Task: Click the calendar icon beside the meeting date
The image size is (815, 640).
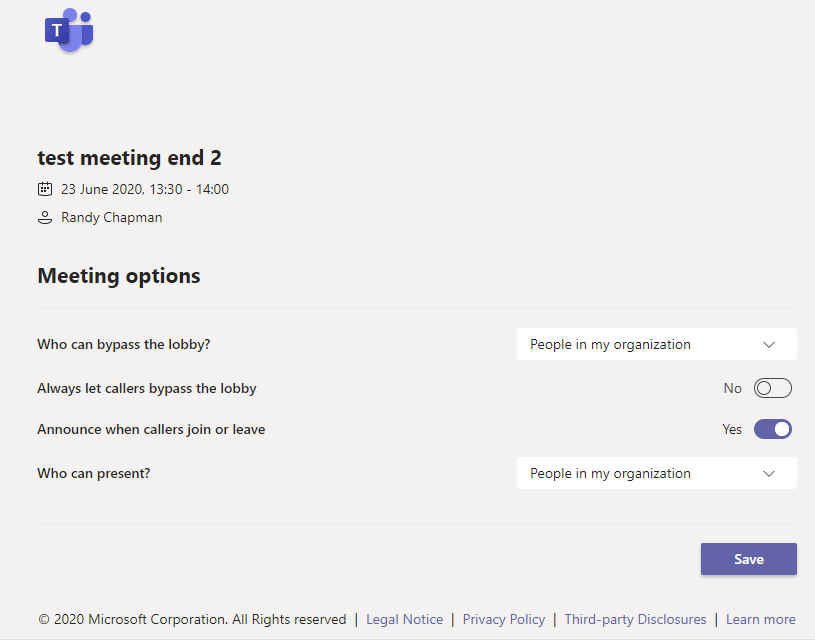Action: coord(45,188)
